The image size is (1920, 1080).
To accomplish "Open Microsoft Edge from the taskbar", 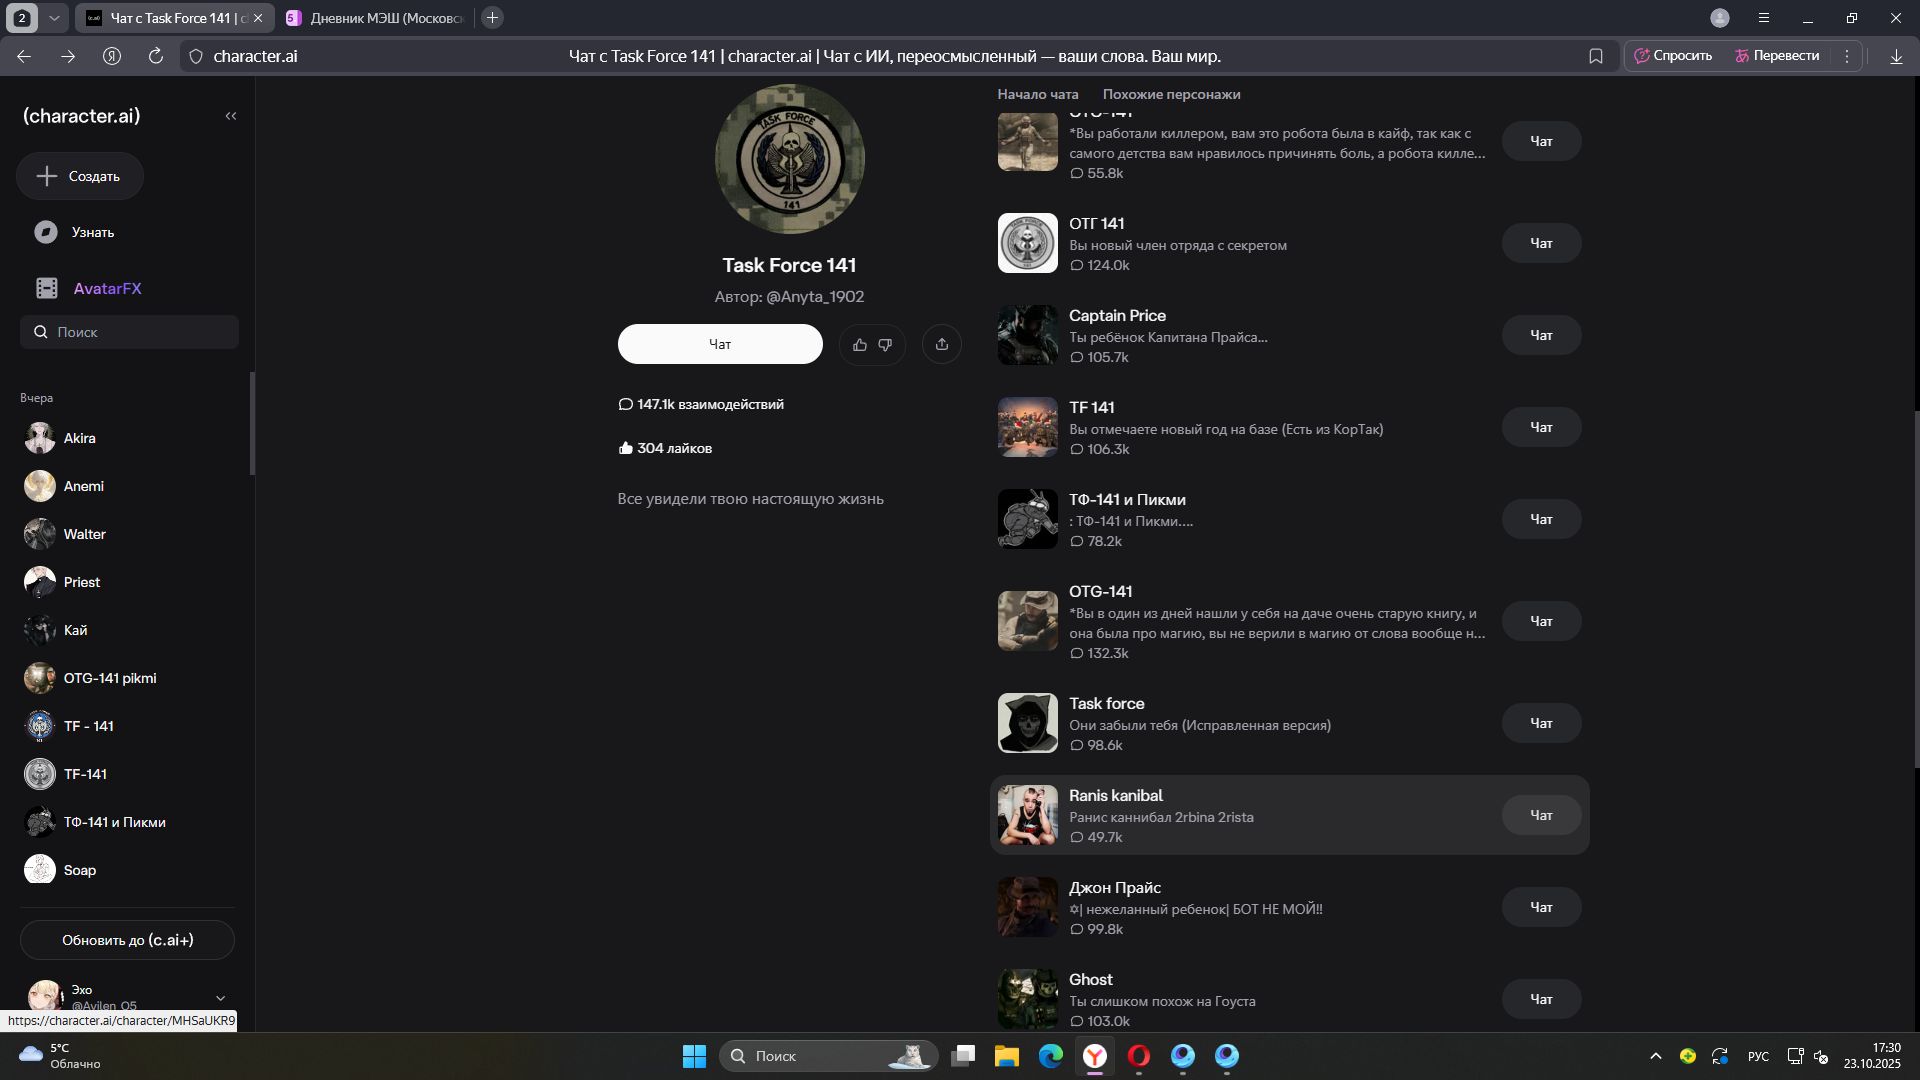I will (x=1051, y=1056).
